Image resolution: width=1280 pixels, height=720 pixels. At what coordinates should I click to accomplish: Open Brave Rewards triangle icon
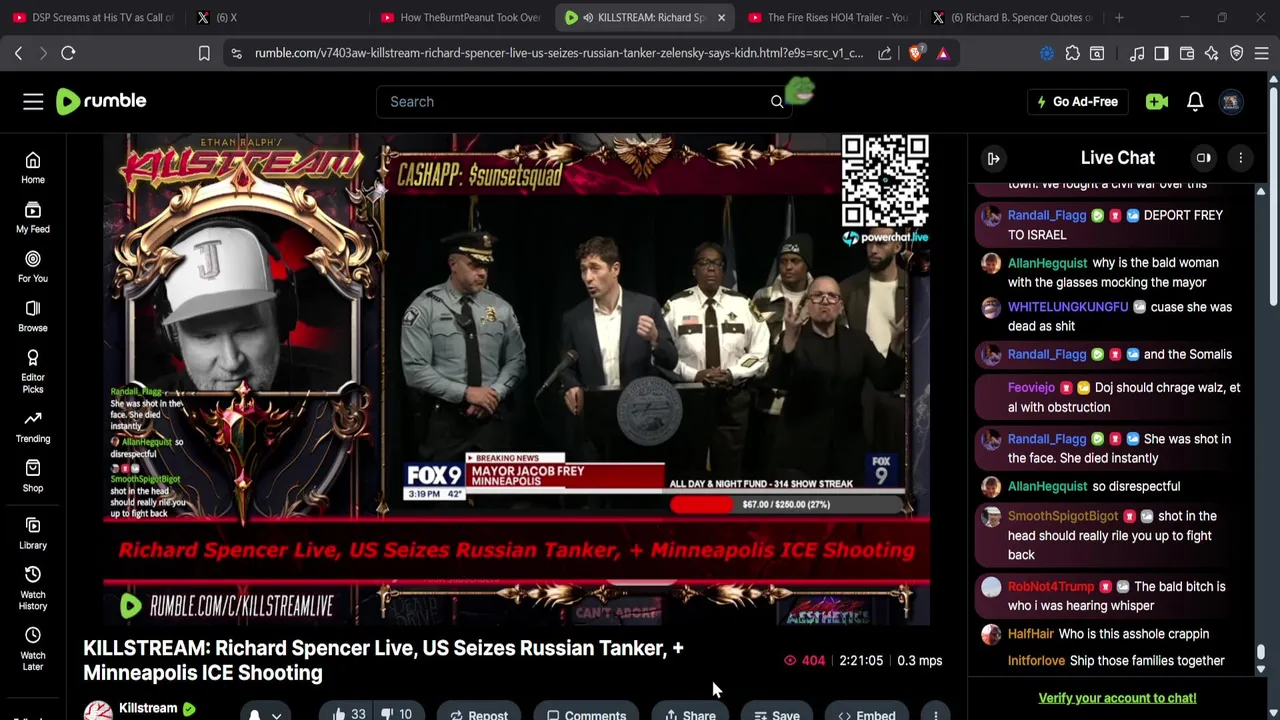943,53
